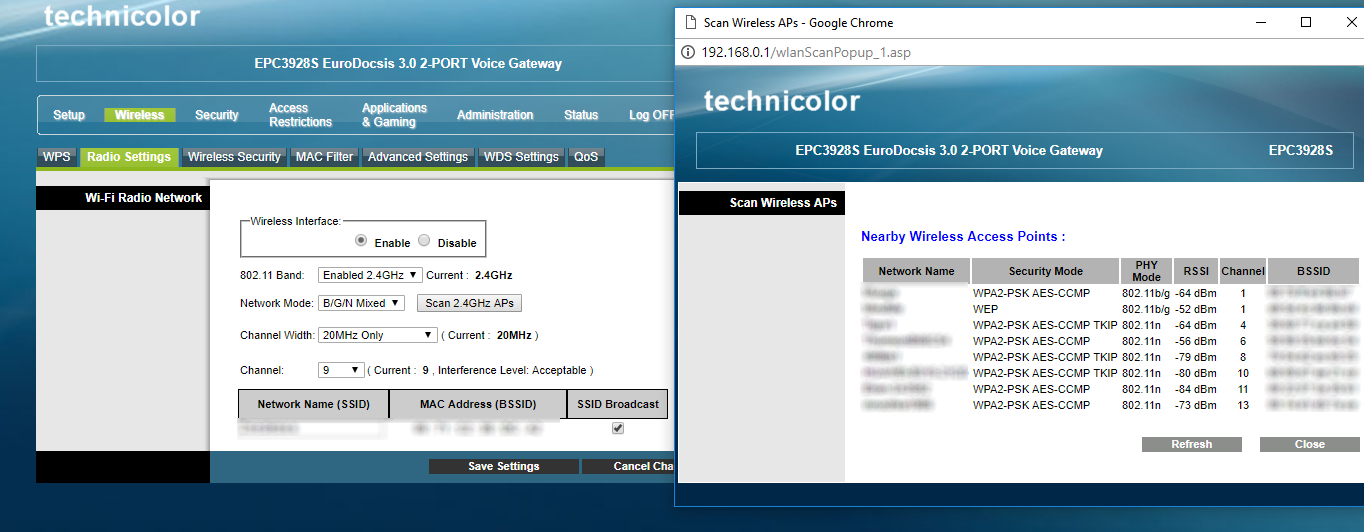Click the -80 dBm RSSI value

[x=1196, y=373]
